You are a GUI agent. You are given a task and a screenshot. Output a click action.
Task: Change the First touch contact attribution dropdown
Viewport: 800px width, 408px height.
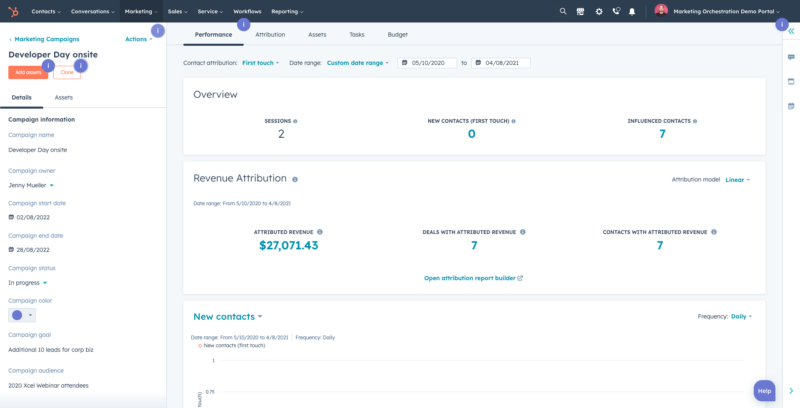261,63
